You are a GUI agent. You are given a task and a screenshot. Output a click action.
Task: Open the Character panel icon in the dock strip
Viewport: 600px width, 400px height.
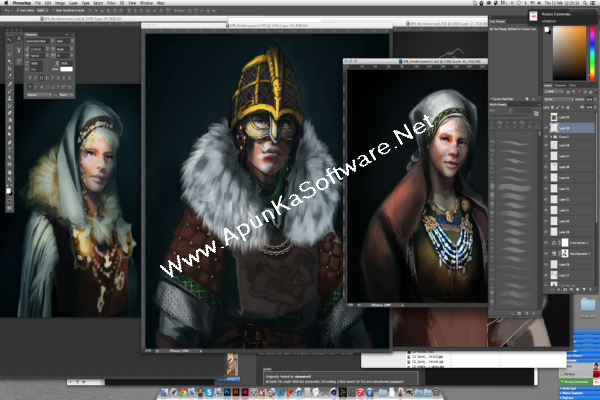pos(19,39)
